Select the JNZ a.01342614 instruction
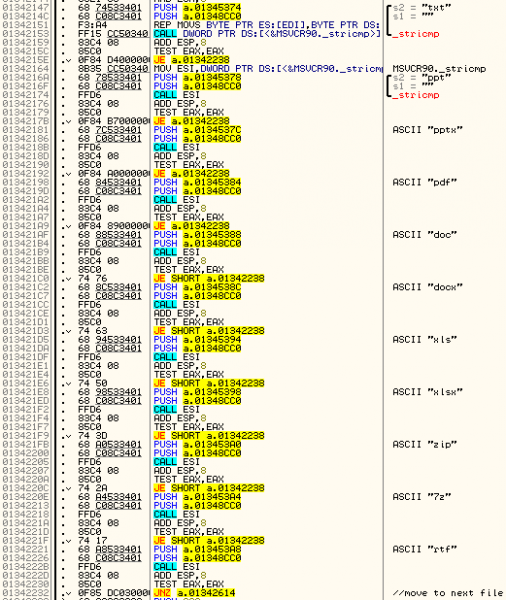 click(x=194, y=593)
